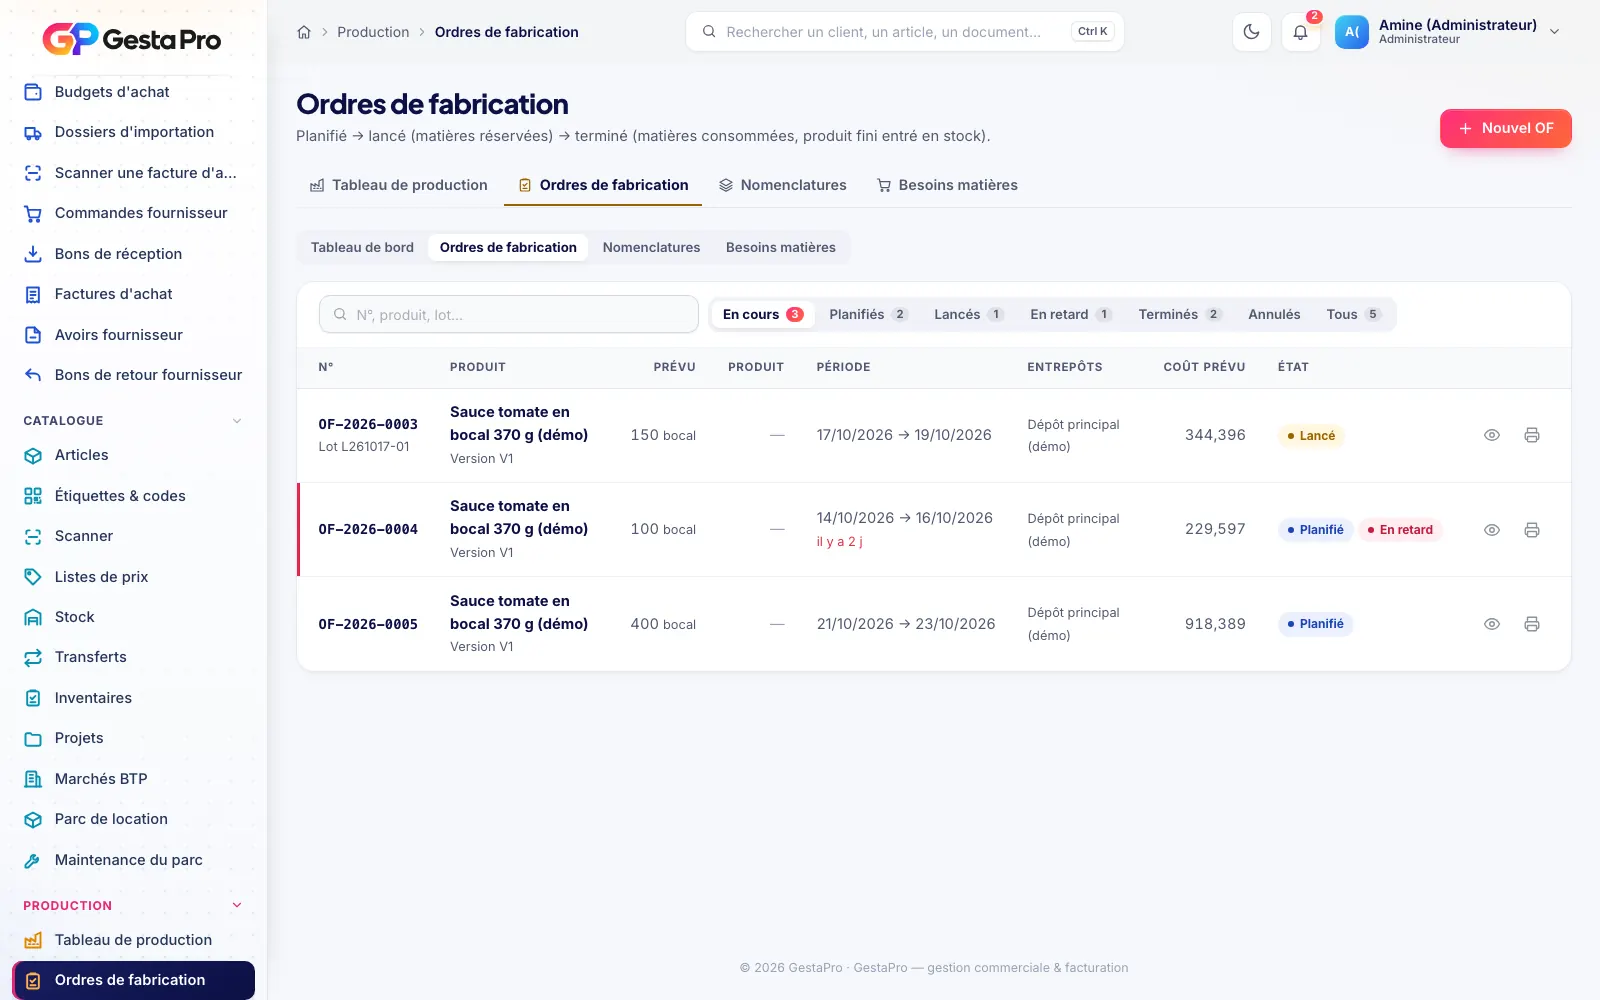Screen dimensions: 1600x1000
Task: Click the home breadcrumb icon
Action: pos(304,32)
